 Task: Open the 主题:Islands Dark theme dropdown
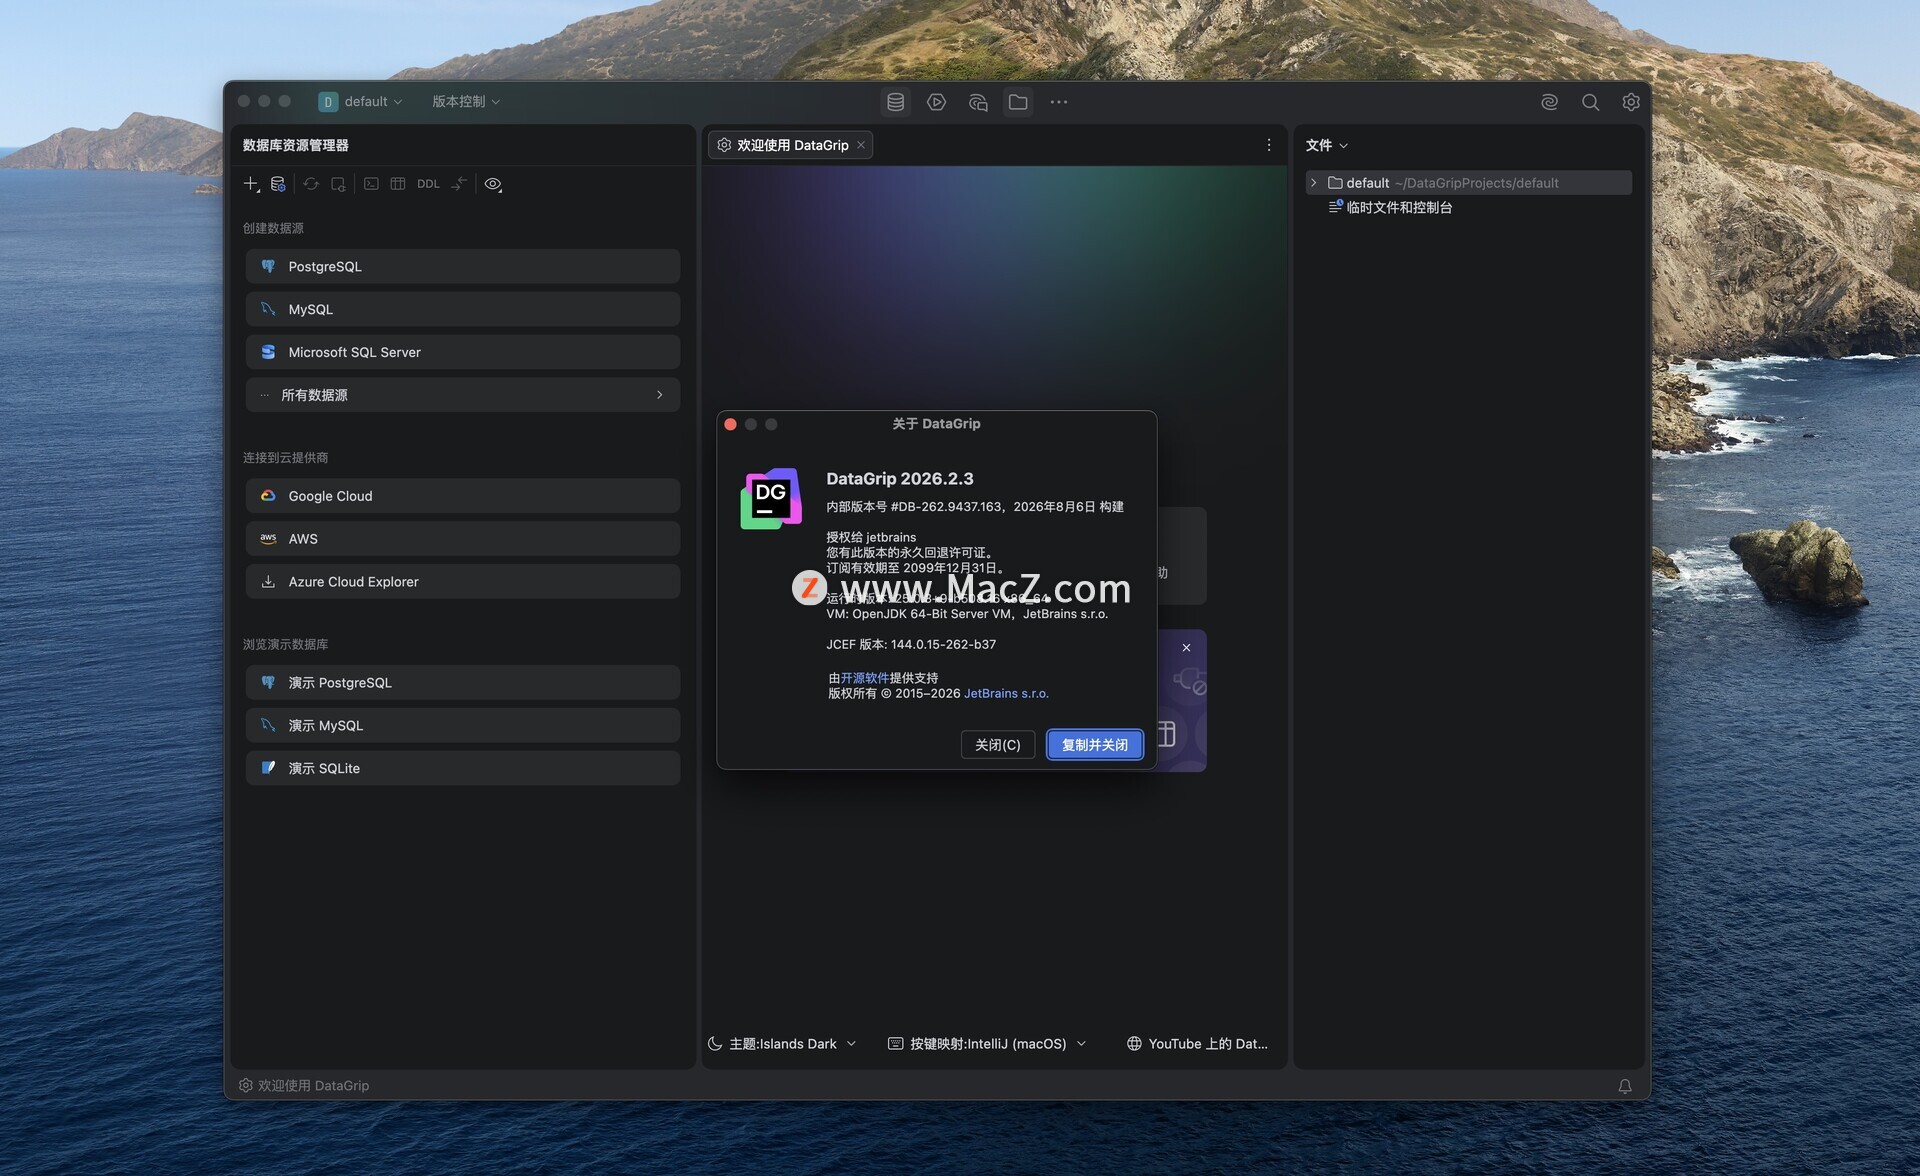click(782, 1044)
